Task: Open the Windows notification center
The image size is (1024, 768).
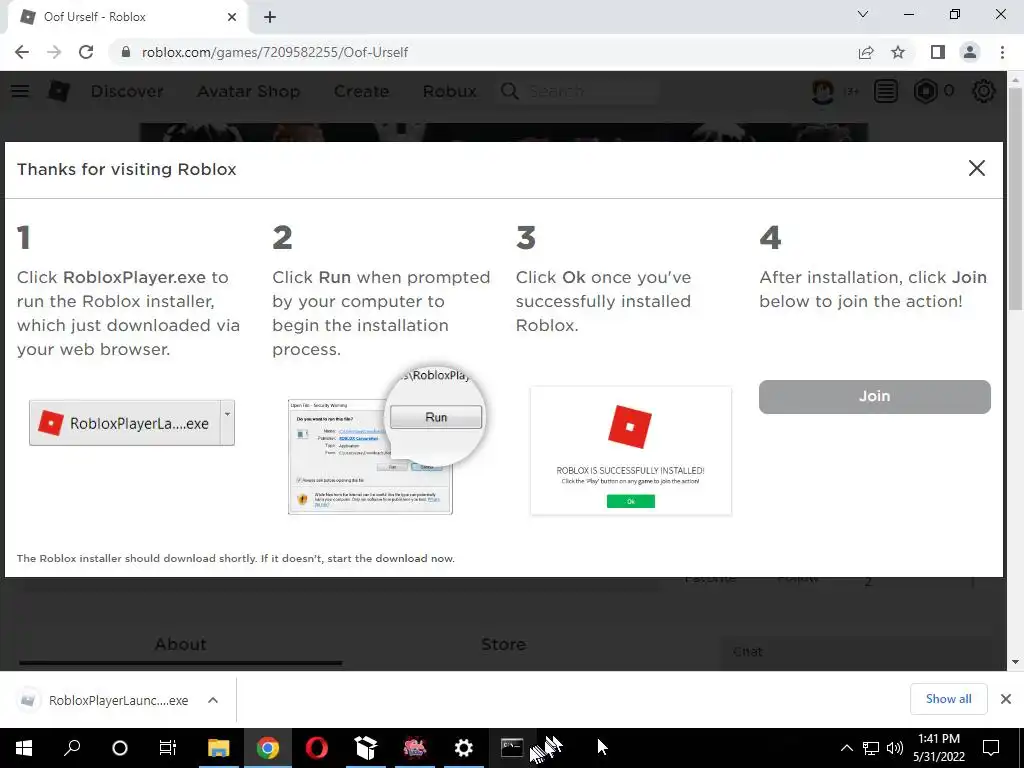Action: coord(991,748)
